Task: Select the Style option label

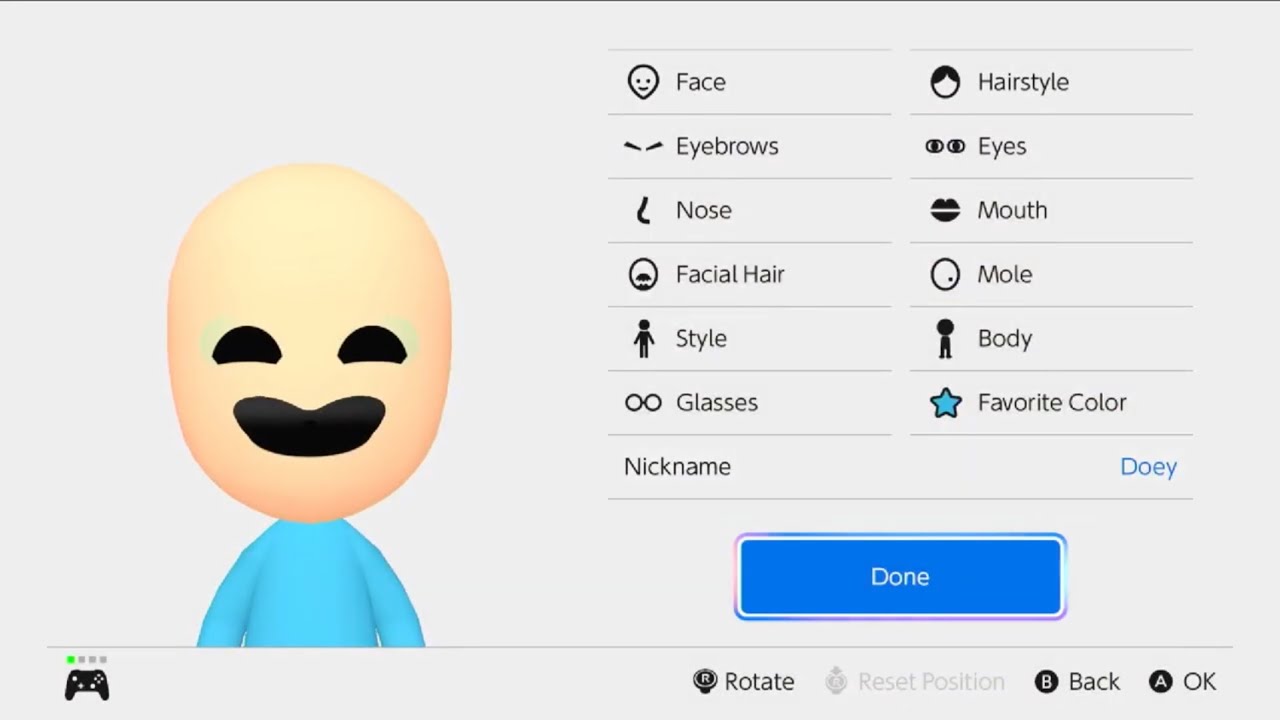Action: (x=701, y=338)
